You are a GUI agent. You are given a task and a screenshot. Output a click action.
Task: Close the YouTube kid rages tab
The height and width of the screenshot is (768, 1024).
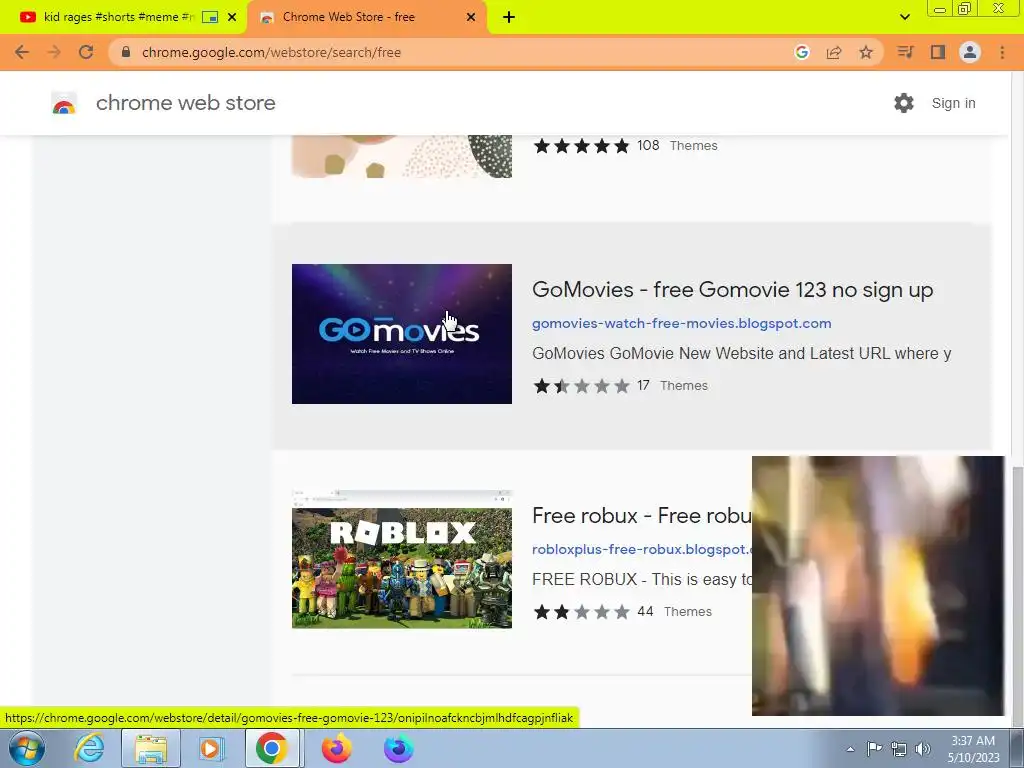pos(232,18)
